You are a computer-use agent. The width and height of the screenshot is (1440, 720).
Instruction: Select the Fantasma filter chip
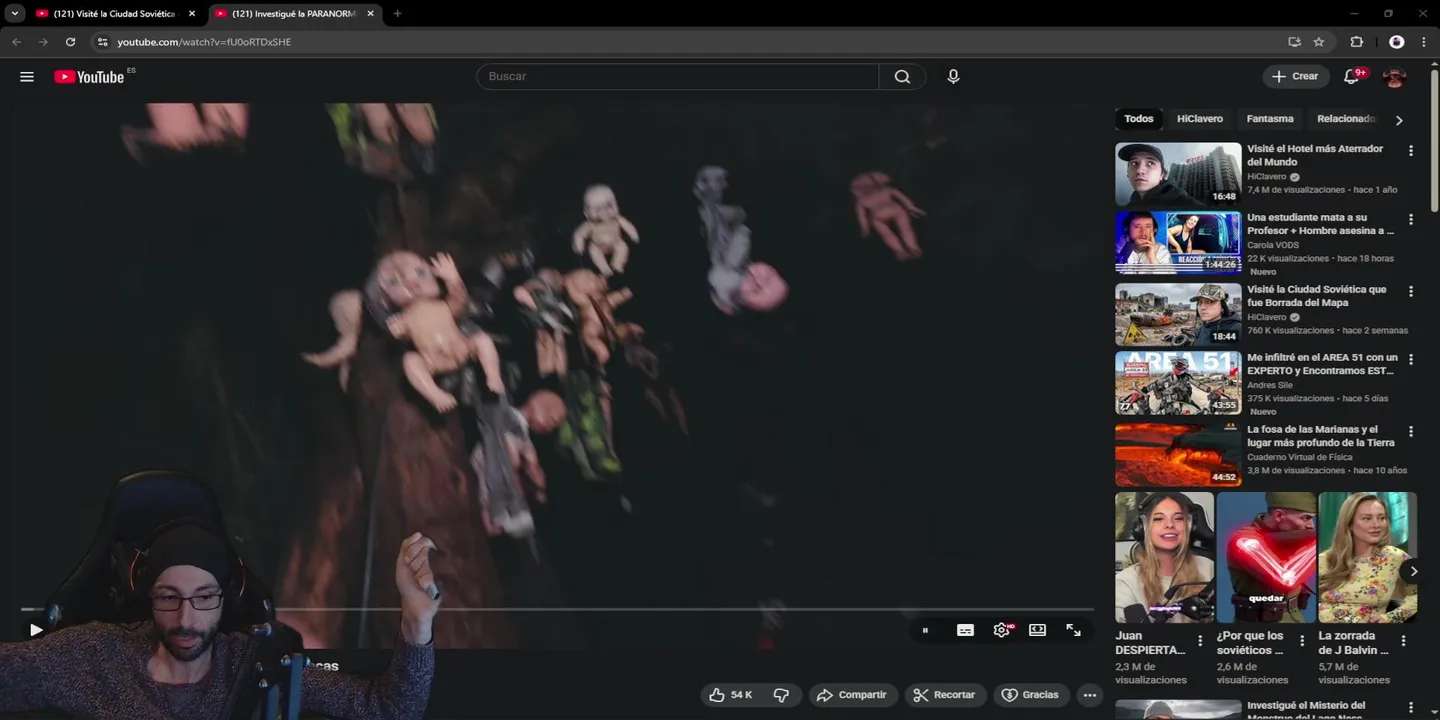[1270, 119]
